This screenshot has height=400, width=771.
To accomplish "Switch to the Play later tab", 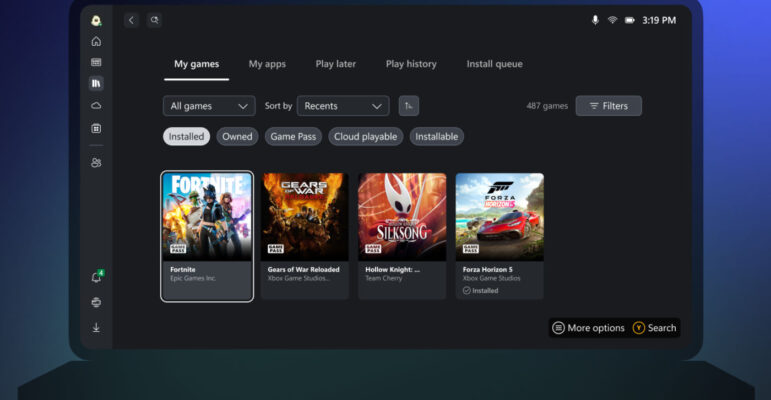I will coord(336,64).
